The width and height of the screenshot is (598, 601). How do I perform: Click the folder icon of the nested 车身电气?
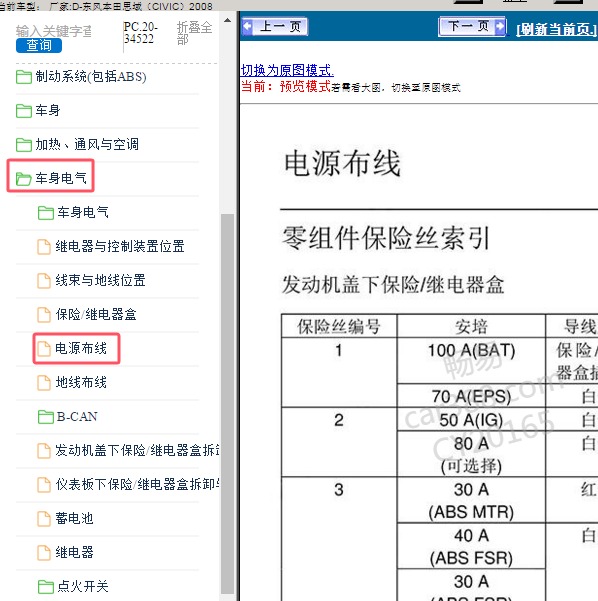46,213
